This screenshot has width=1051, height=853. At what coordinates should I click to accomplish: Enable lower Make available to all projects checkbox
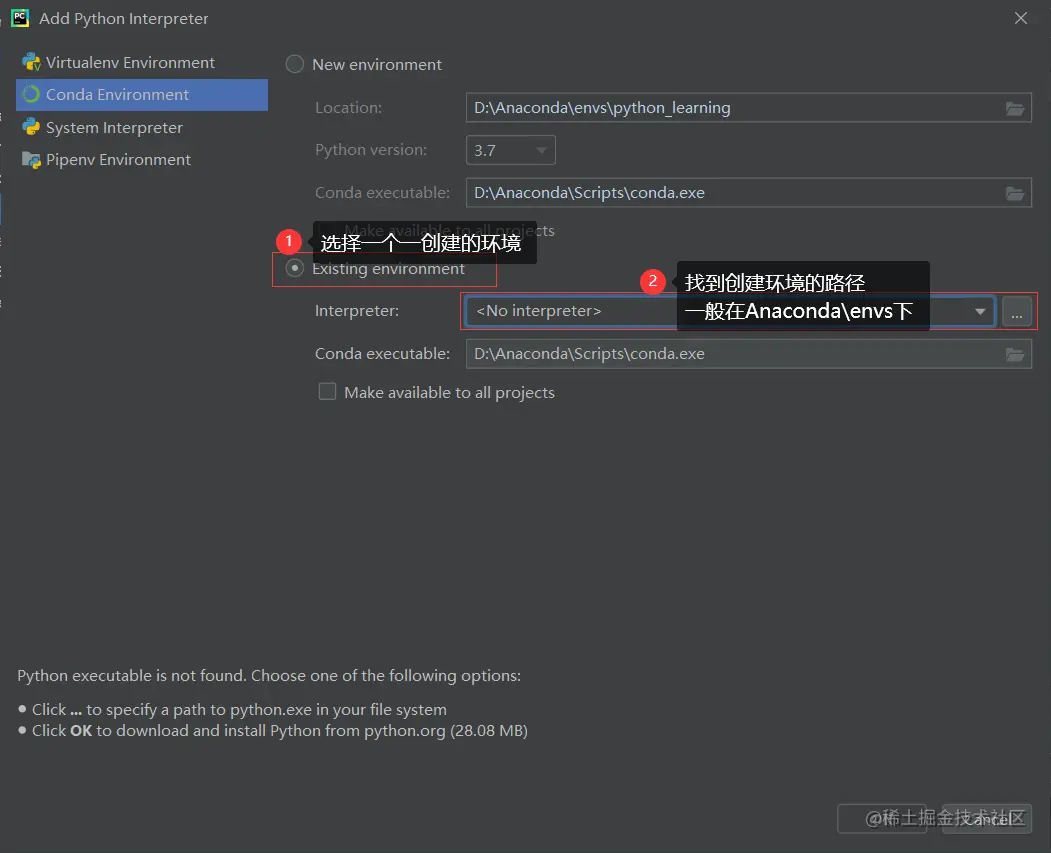click(x=327, y=391)
